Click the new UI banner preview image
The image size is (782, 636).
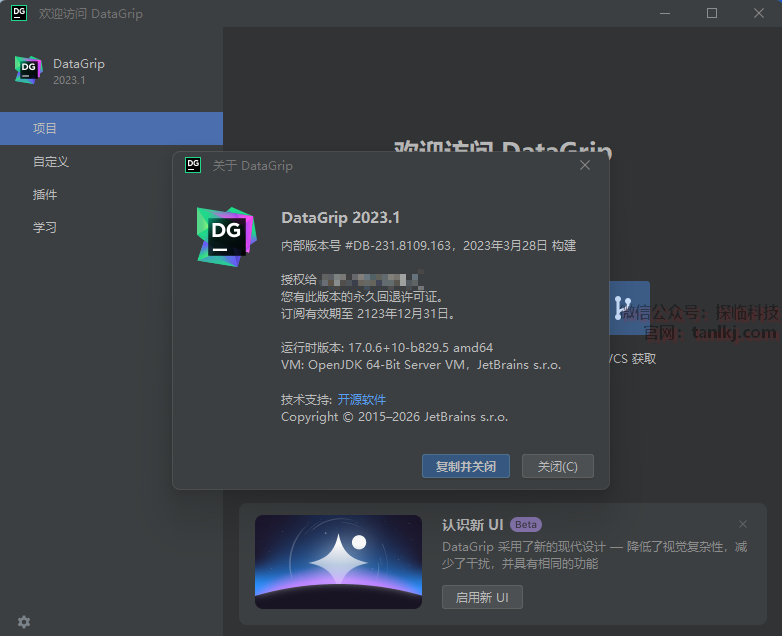[x=338, y=561]
